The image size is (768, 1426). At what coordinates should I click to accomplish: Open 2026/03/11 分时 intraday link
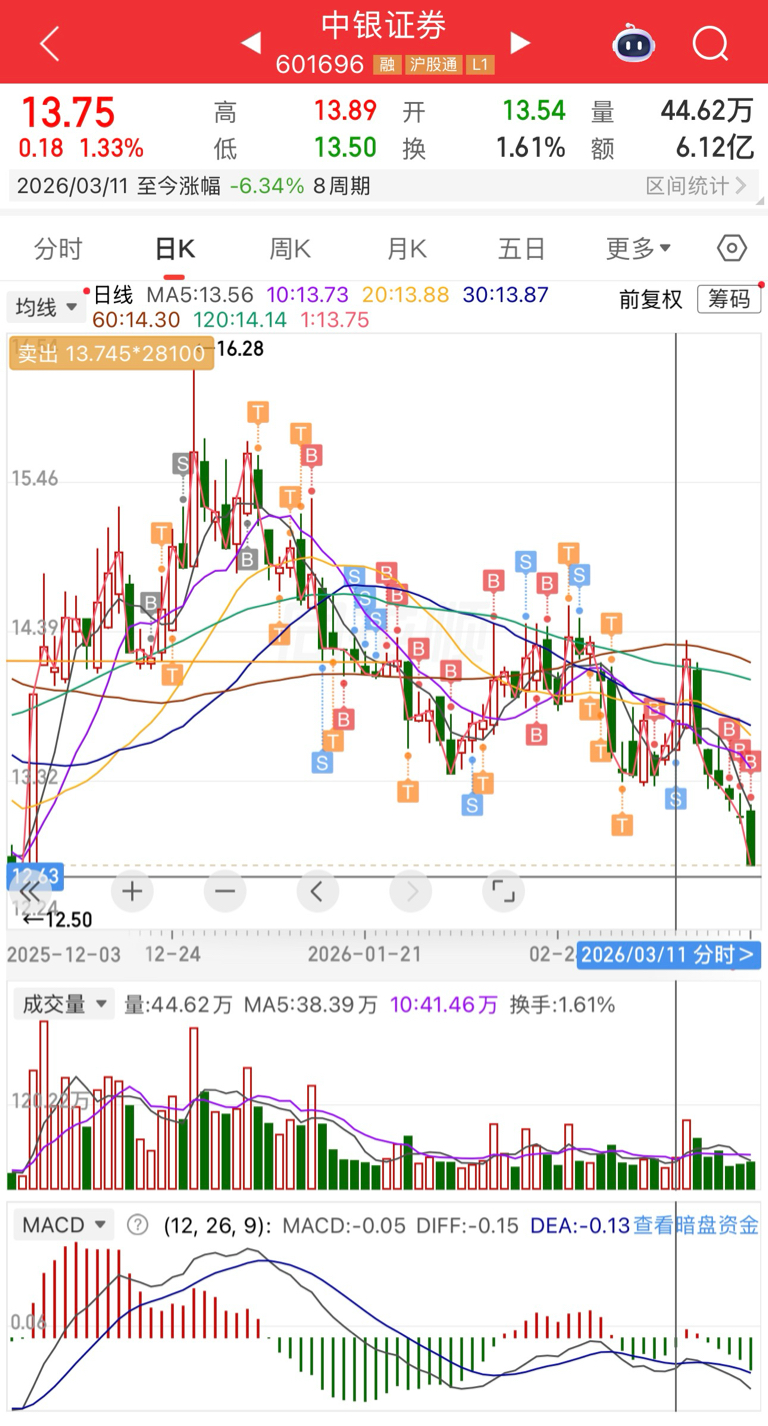668,954
